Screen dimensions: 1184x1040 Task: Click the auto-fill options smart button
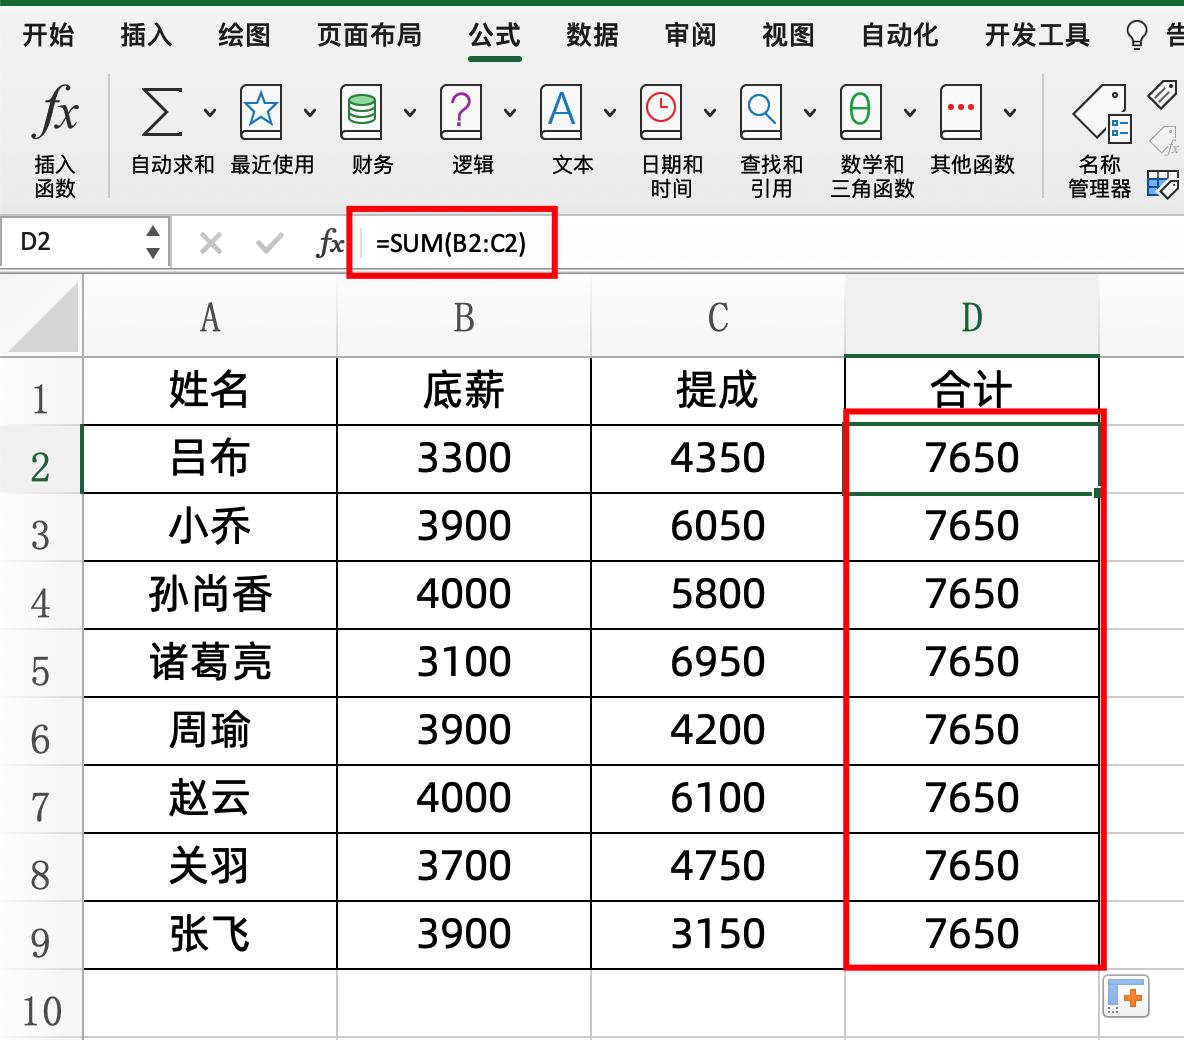pos(1128,996)
